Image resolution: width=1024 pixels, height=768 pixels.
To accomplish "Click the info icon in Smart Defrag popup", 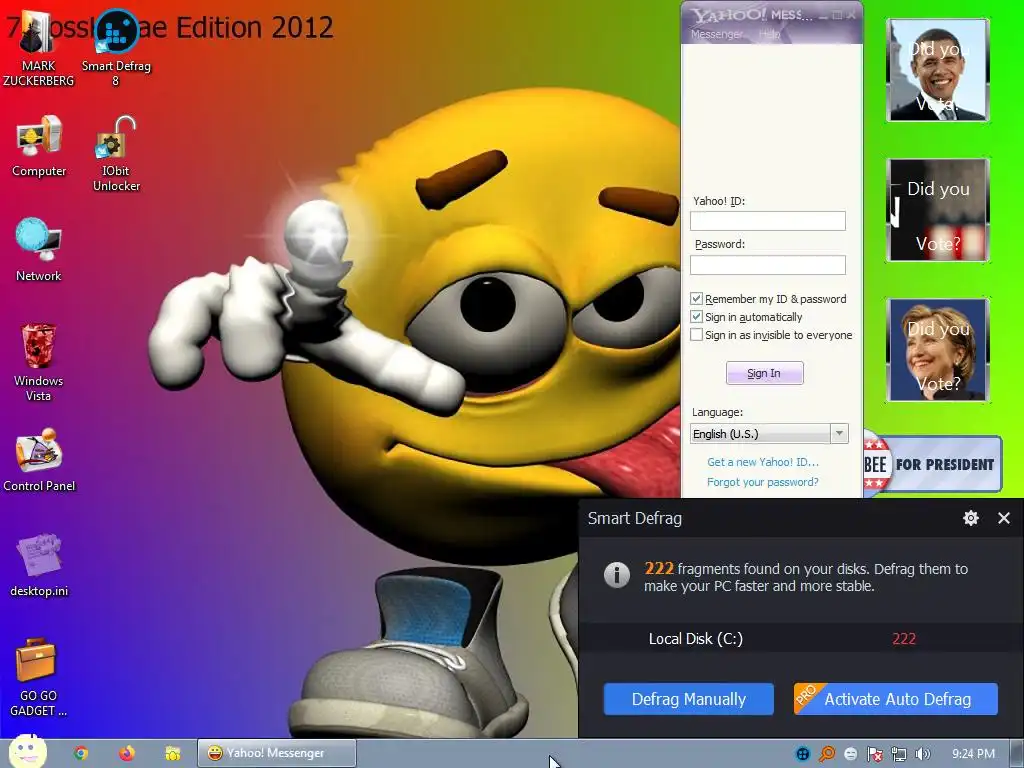I will pos(616,575).
